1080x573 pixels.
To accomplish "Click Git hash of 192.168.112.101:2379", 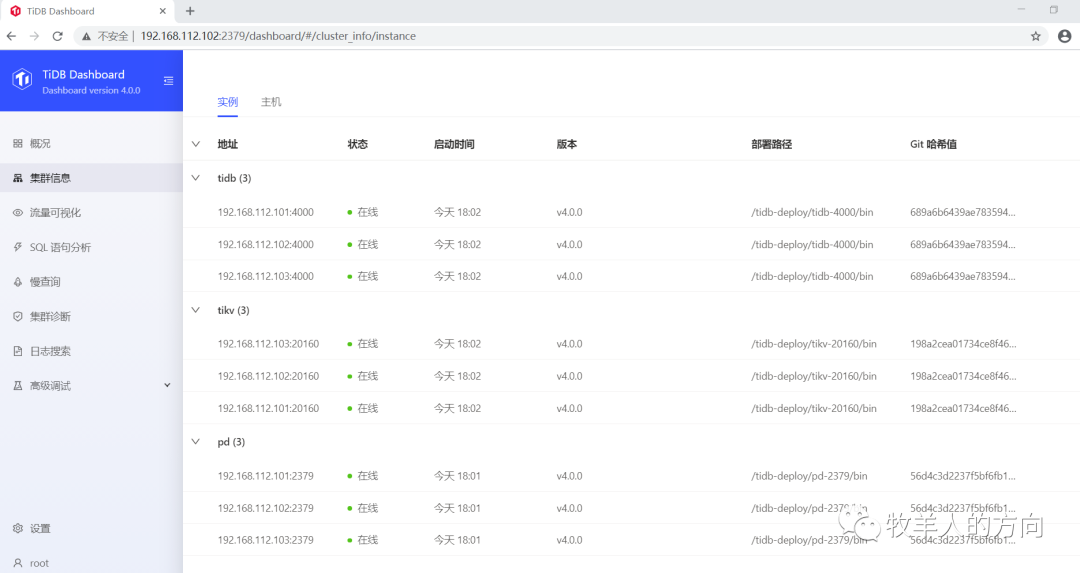I will pyautogui.click(x=963, y=476).
